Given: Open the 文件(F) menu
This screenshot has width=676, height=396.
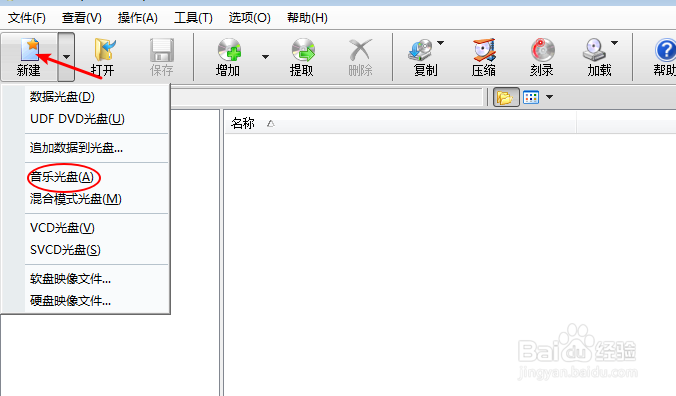Looking at the screenshot, I should (x=27, y=18).
